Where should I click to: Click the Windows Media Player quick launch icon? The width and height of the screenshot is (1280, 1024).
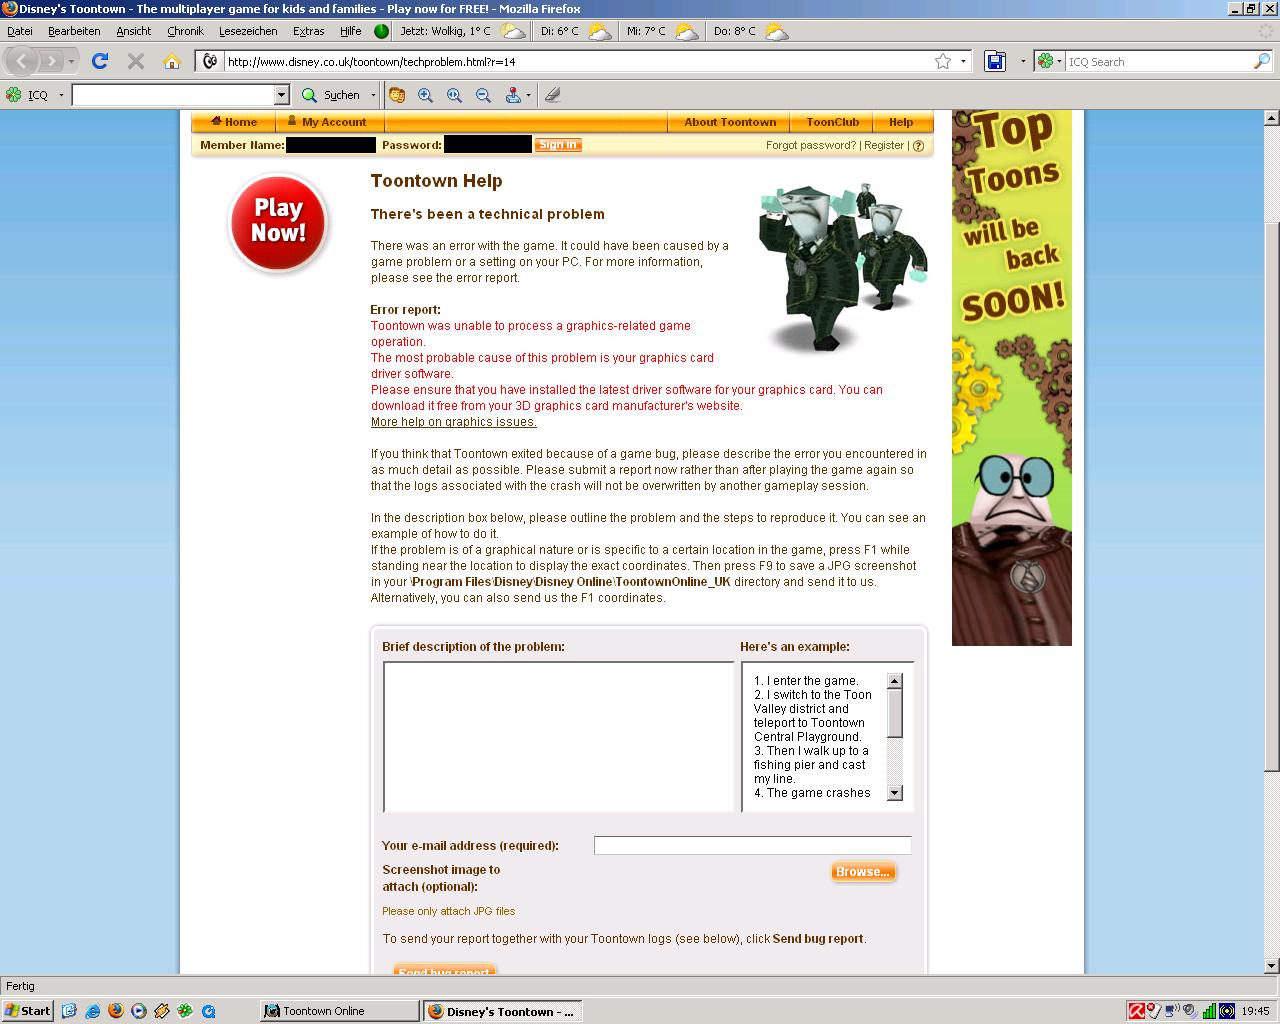point(138,1011)
